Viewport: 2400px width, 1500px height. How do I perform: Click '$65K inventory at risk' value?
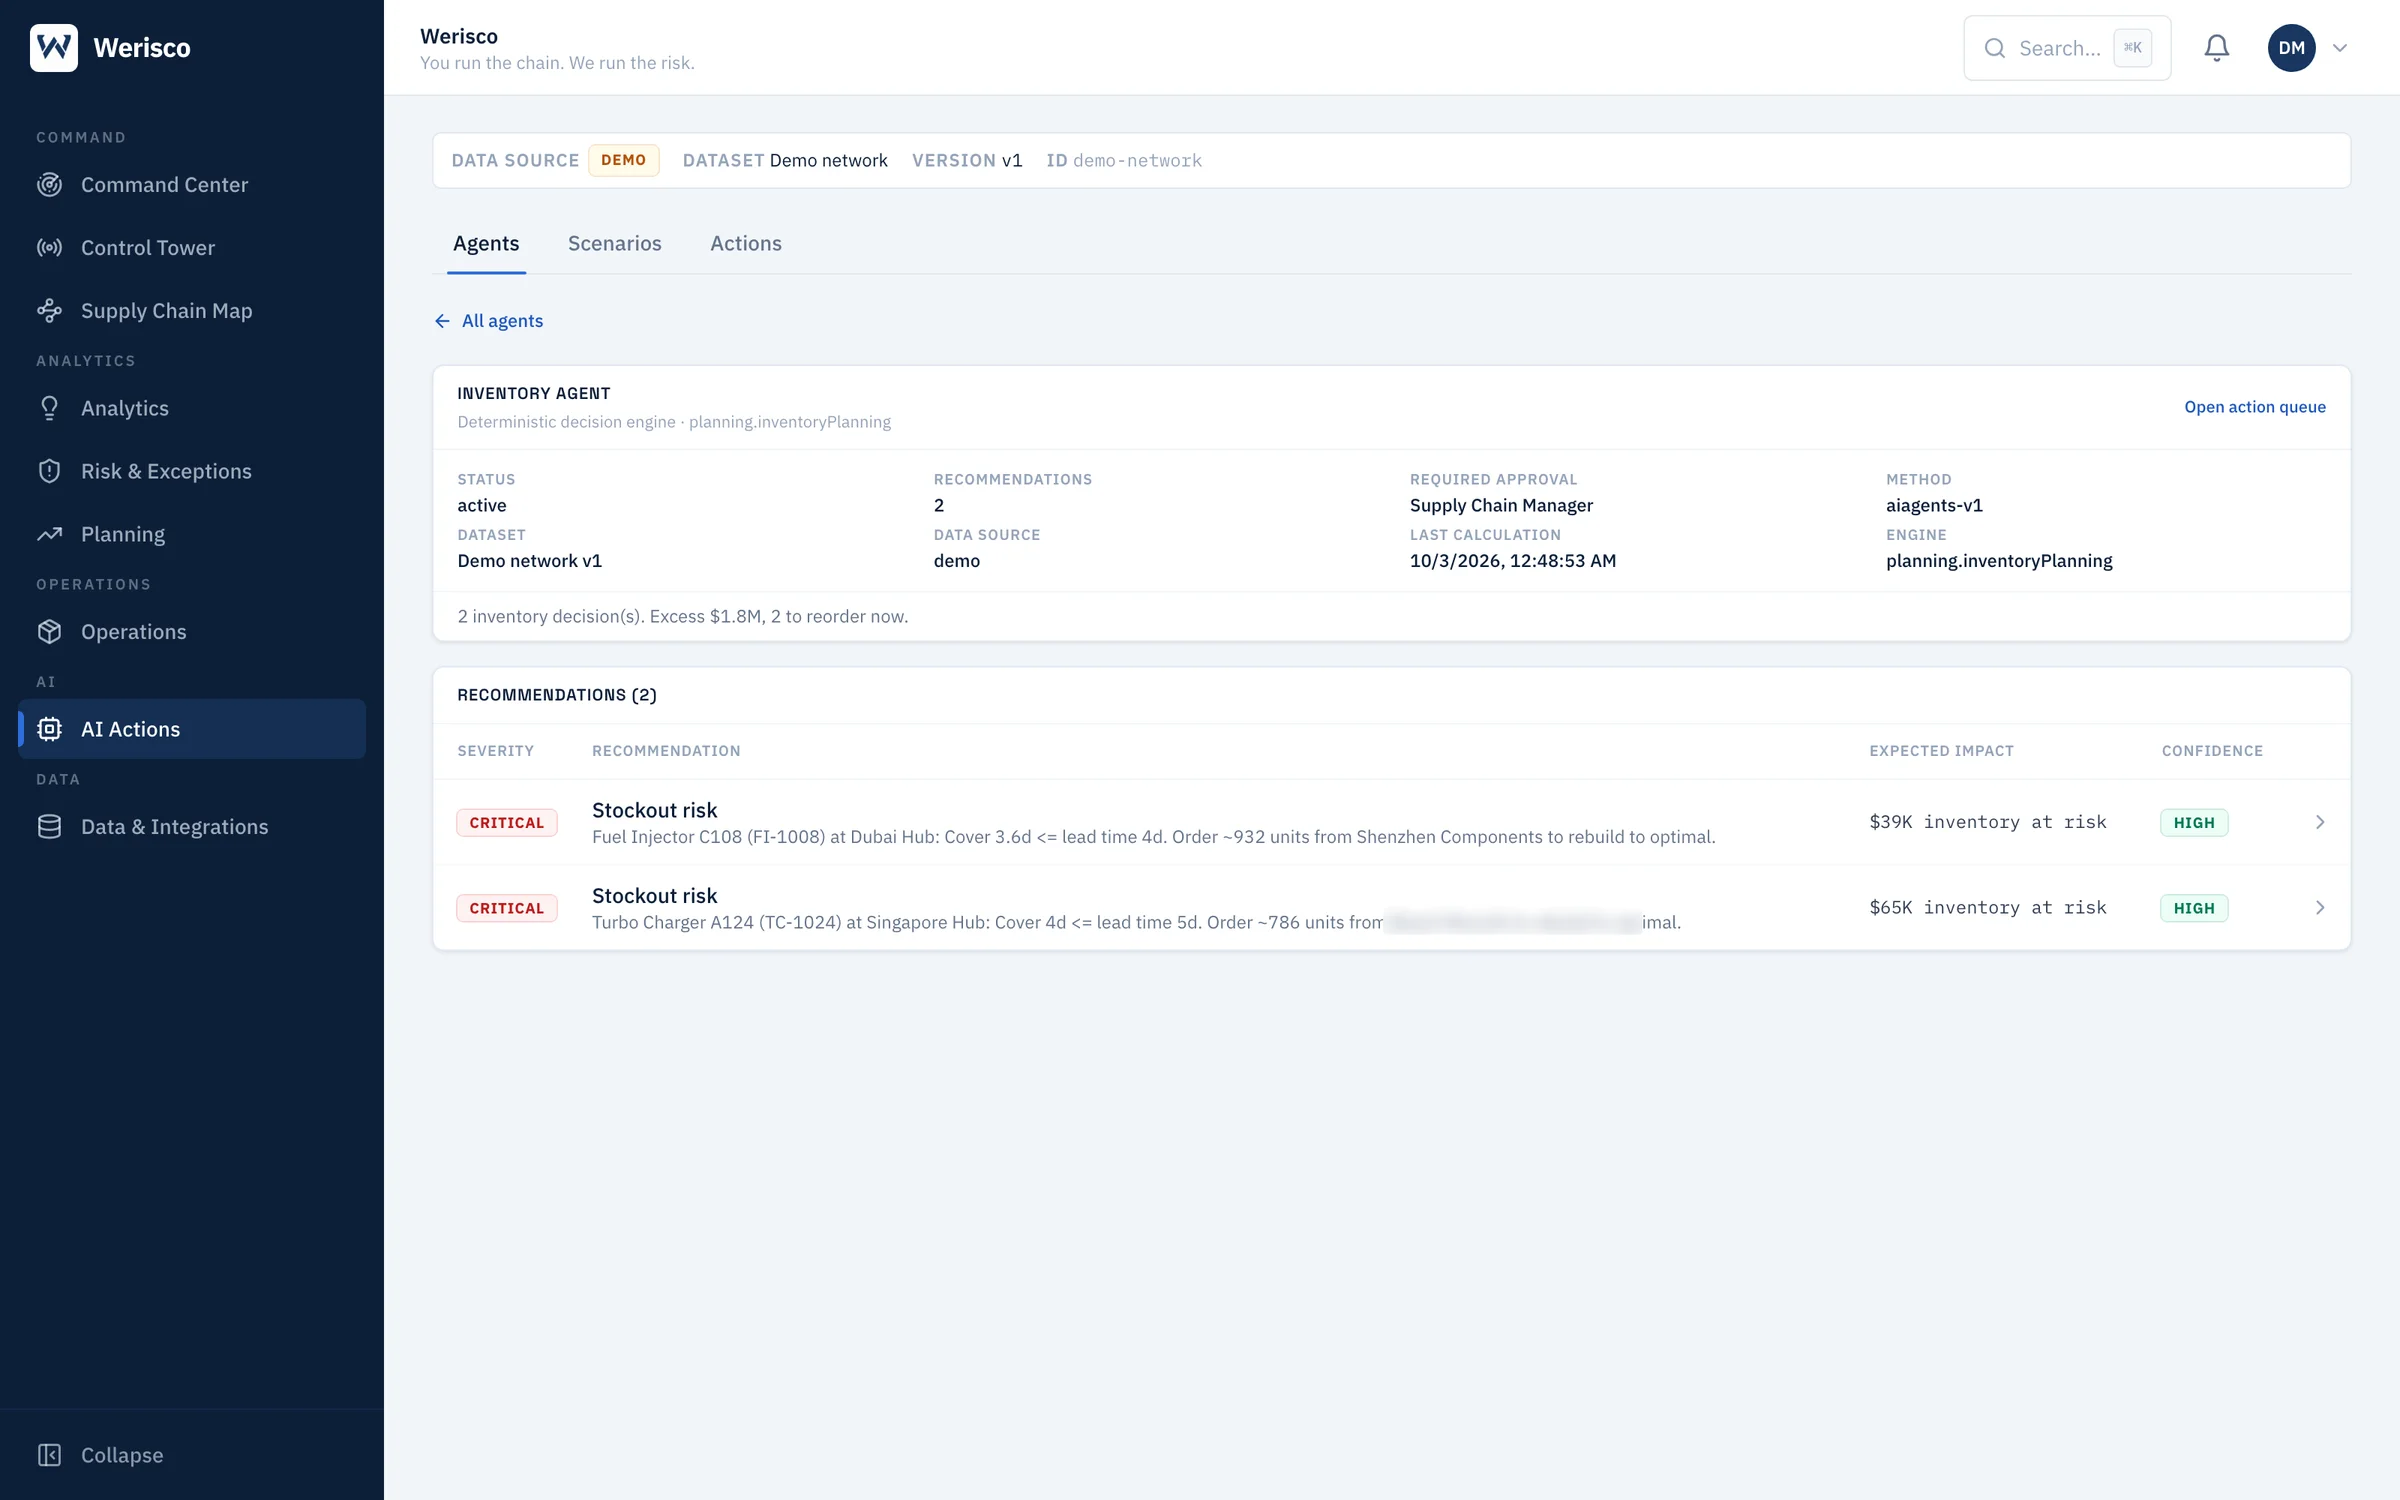tap(1988, 908)
